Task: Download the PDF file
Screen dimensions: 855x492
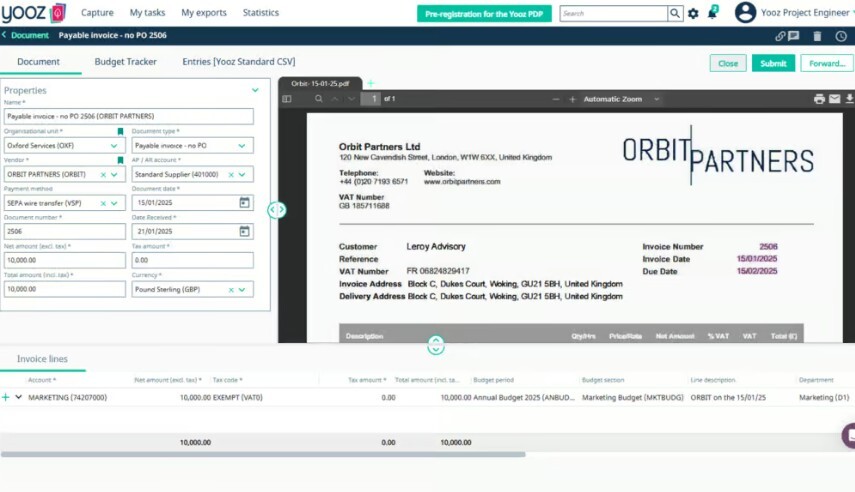Action: click(x=850, y=99)
